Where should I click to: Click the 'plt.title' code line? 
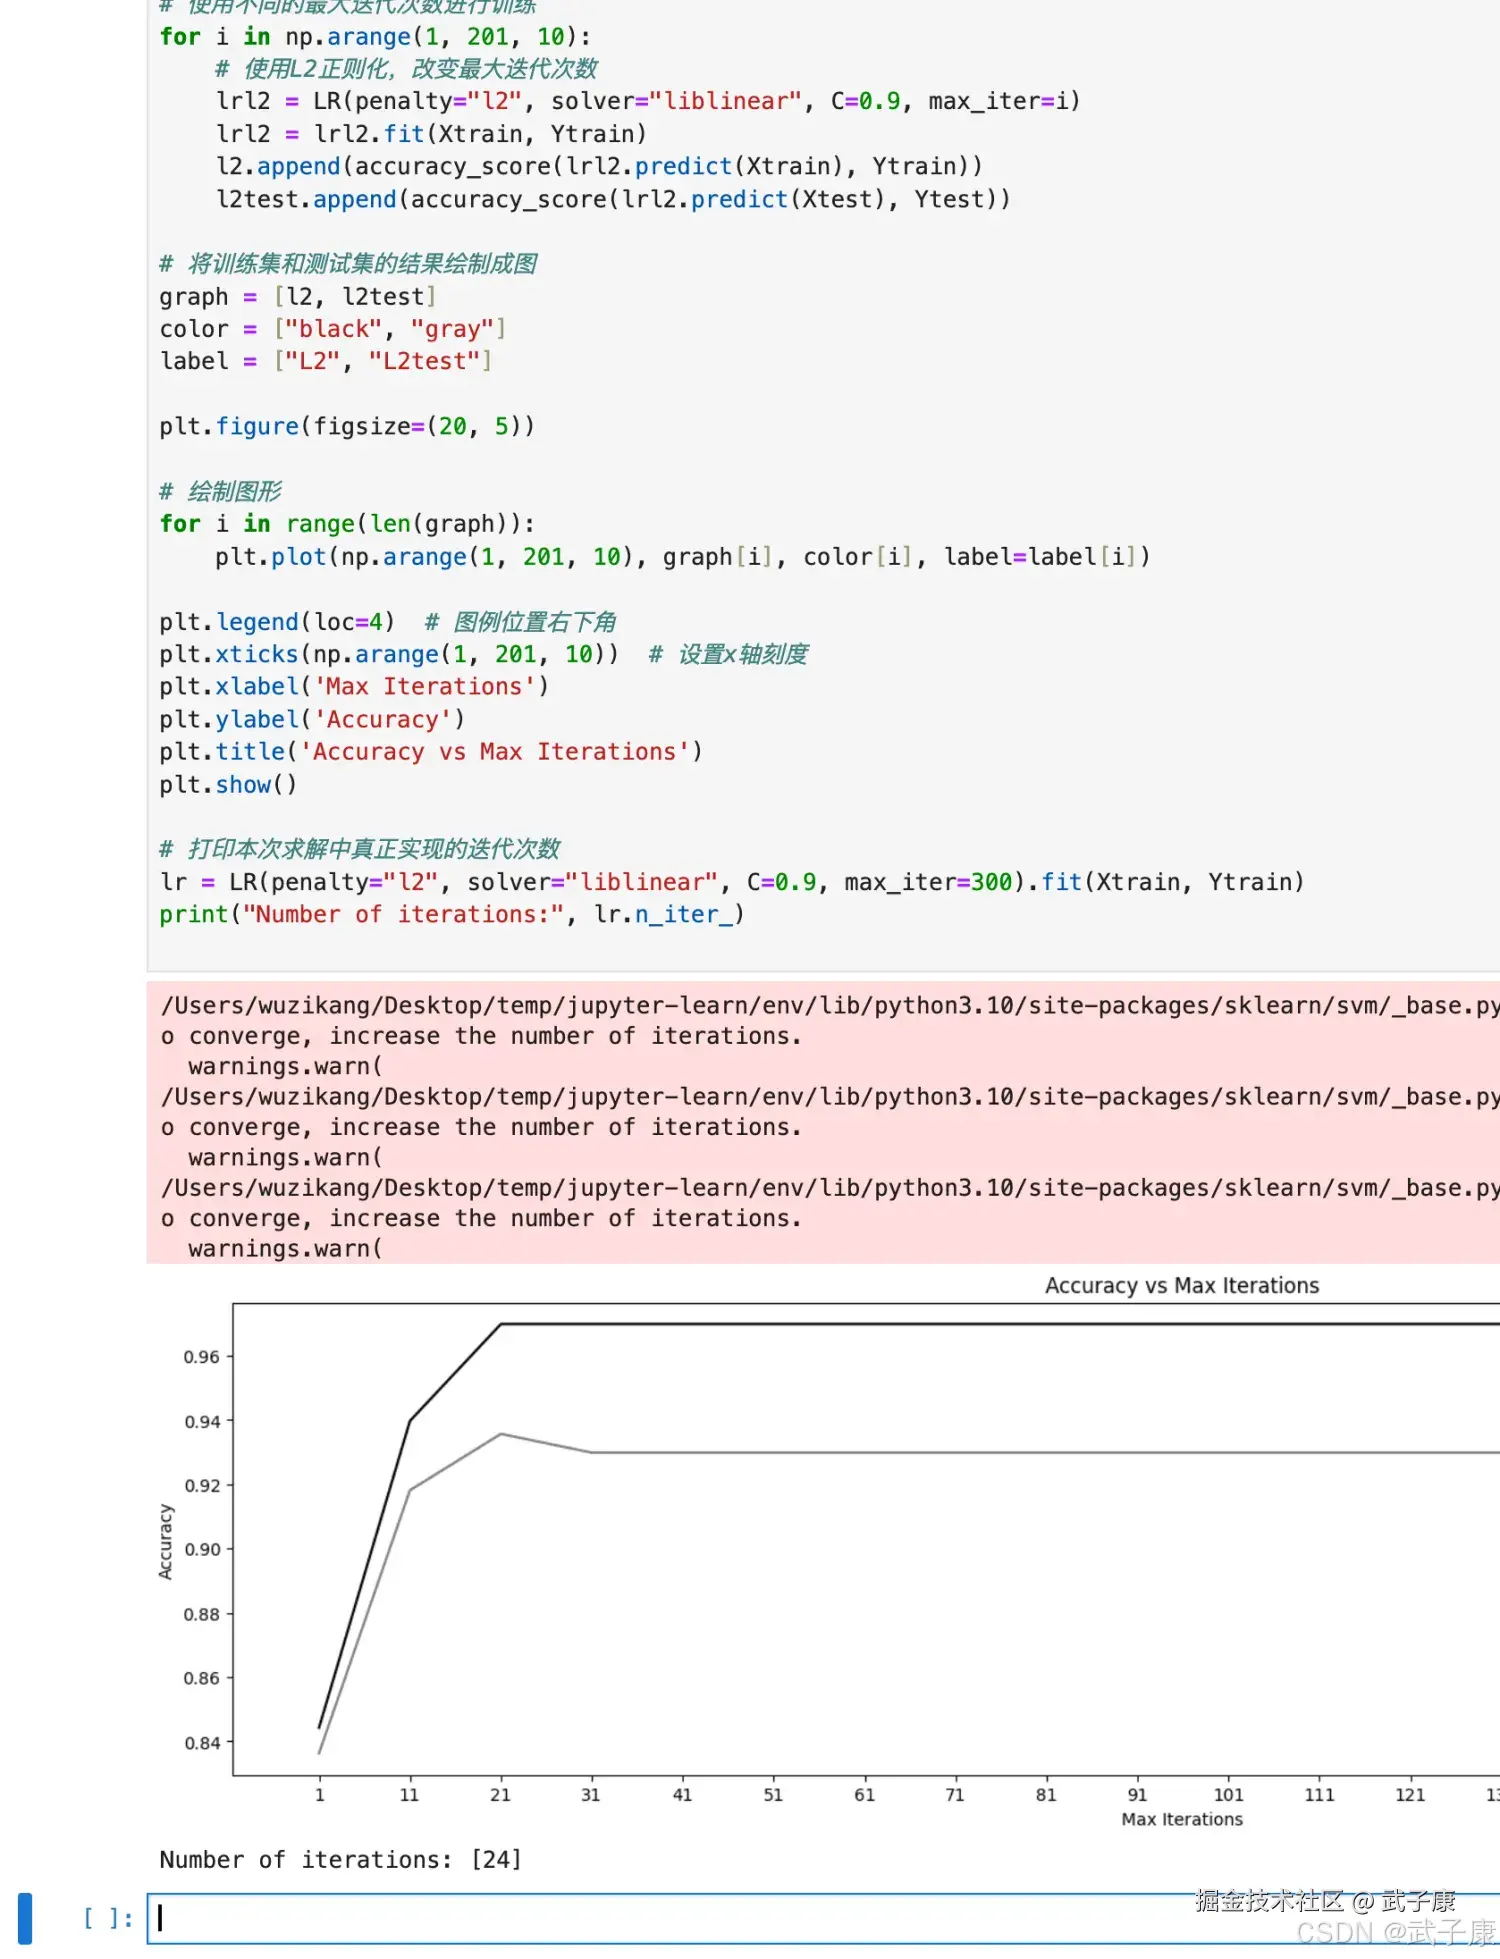(x=431, y=751)
